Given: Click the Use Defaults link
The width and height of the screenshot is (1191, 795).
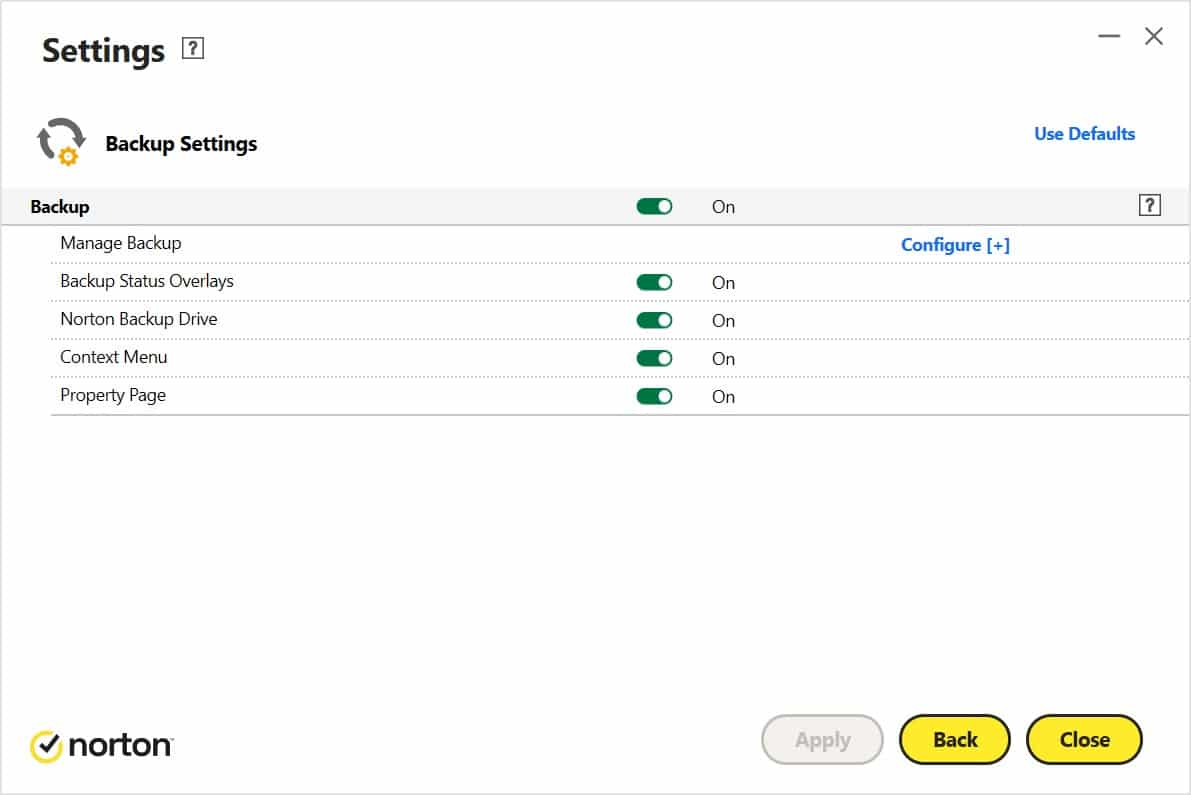Looking at the screenshot, I should (x=1084, y=134).
